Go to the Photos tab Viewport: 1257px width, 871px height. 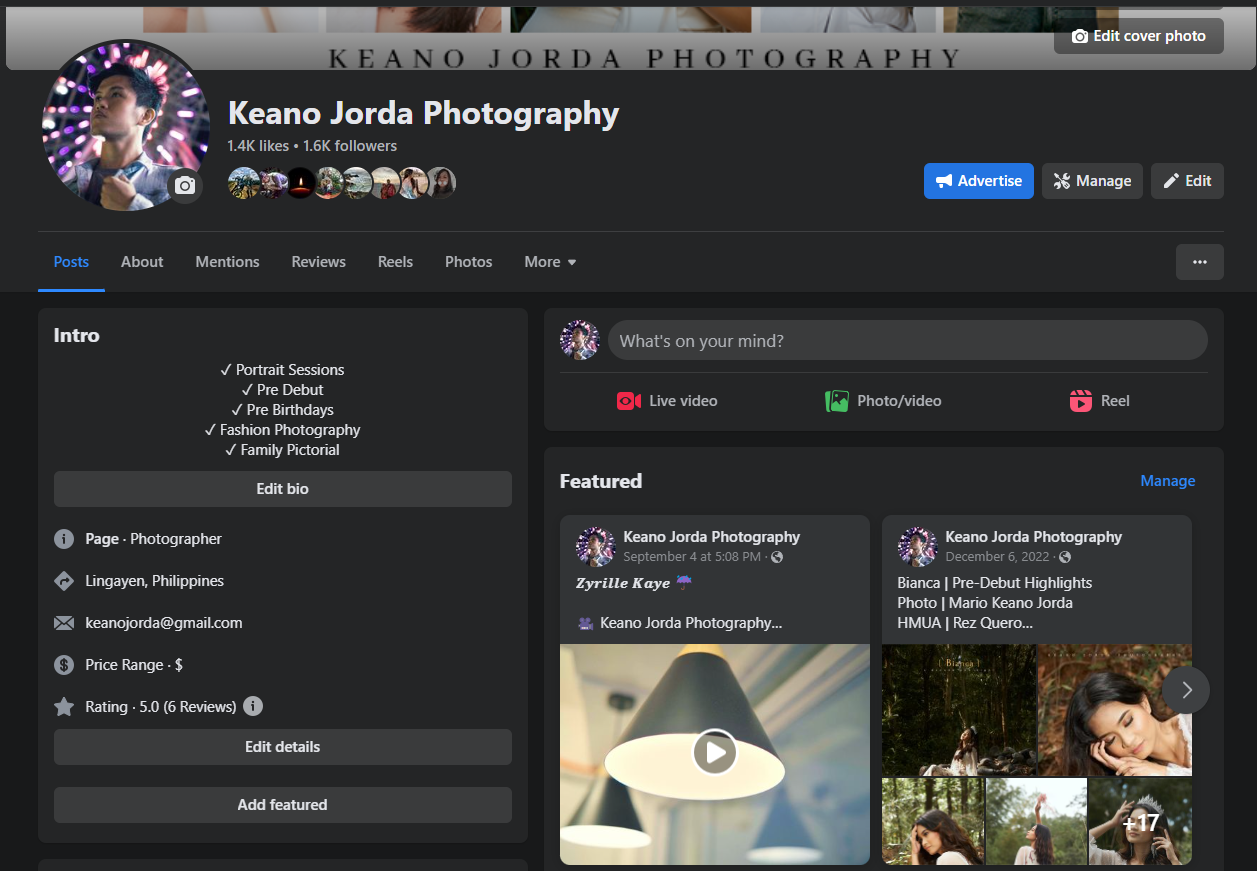[469, 262]
